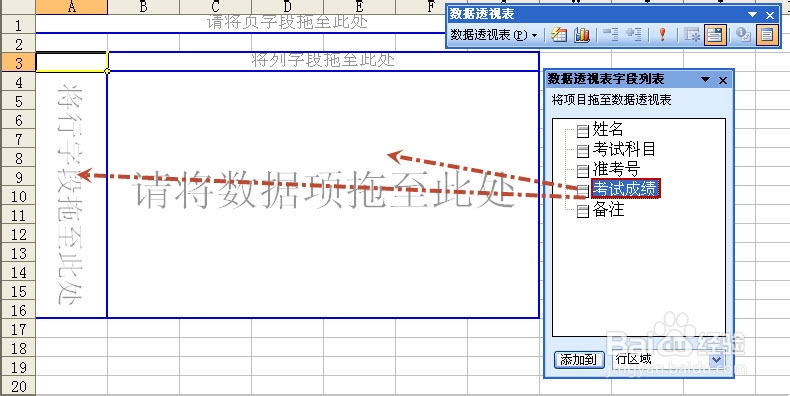
Task: Select row 10 header
Action: point(18,195)
